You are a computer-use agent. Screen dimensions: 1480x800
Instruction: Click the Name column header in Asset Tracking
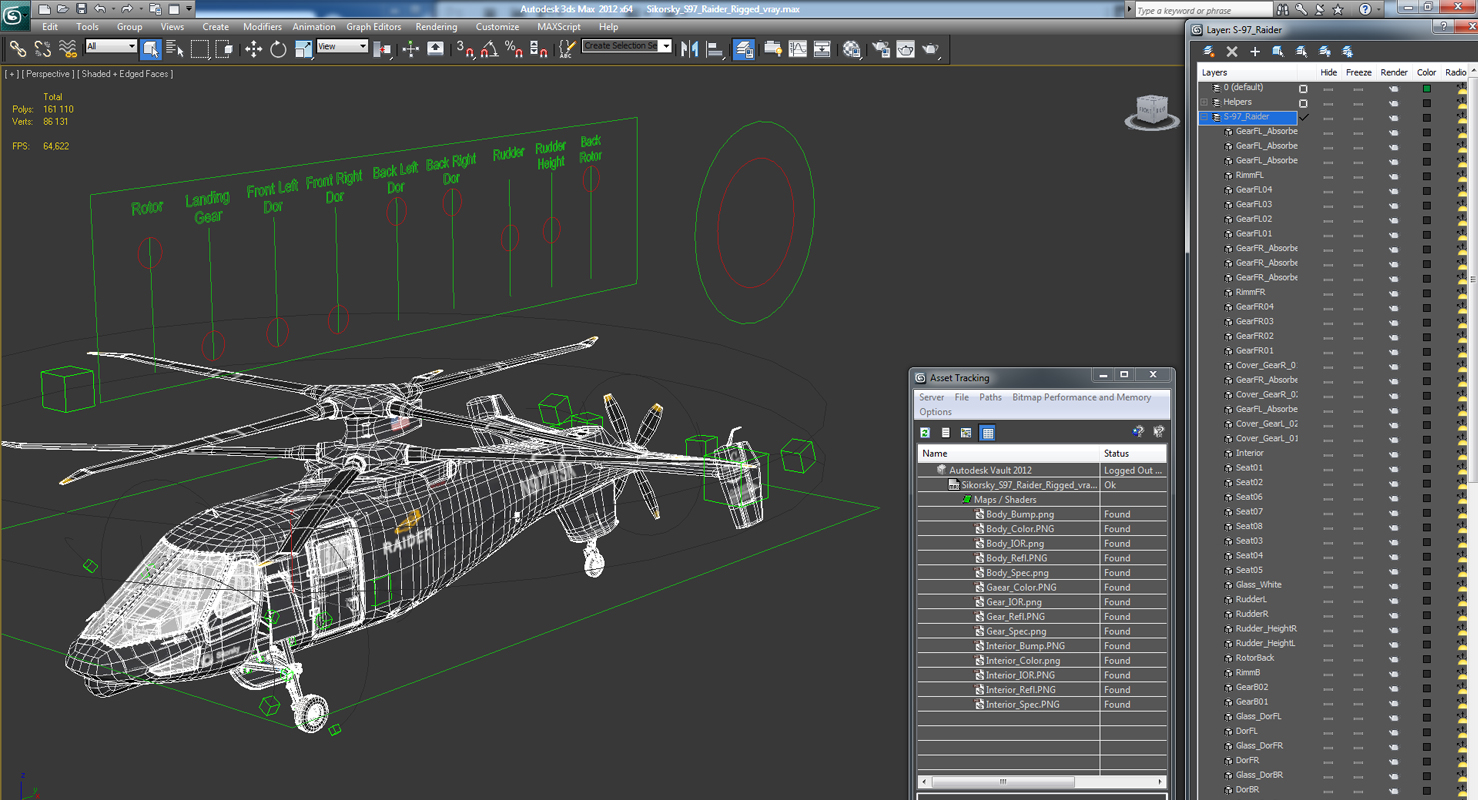click(x=1008, y=453)
